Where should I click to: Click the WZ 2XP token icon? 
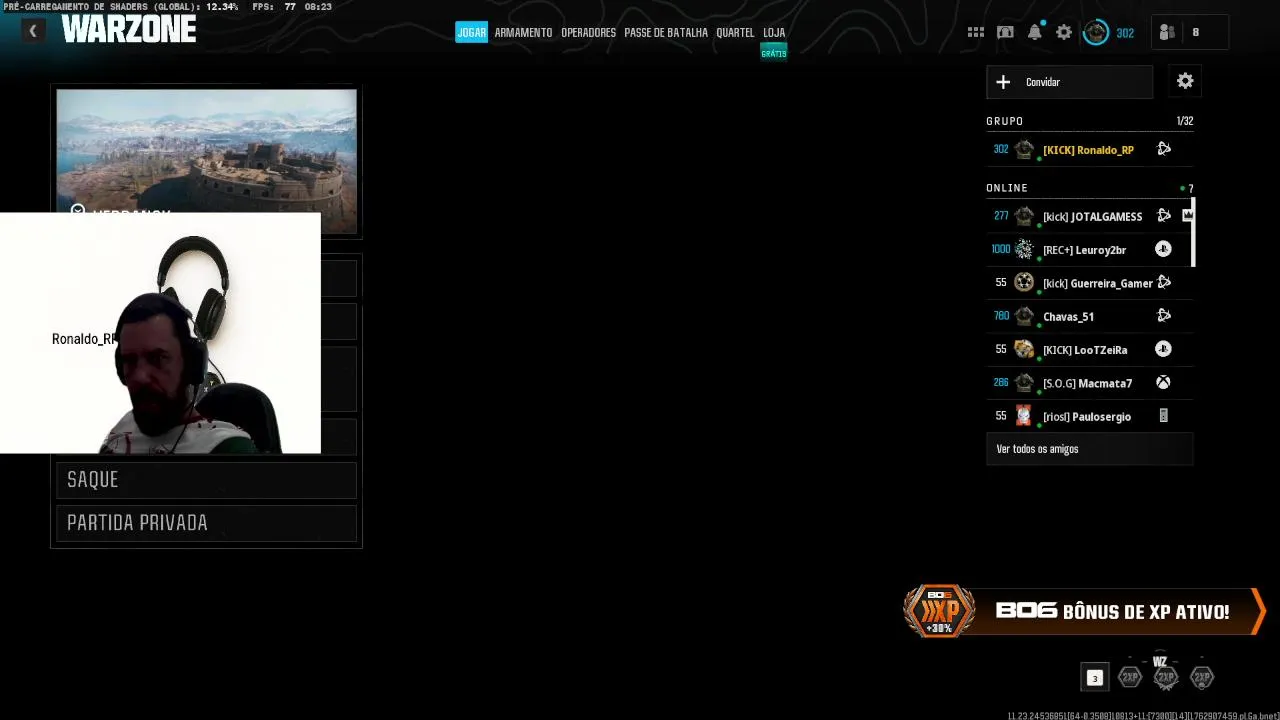pos(1166,675)
